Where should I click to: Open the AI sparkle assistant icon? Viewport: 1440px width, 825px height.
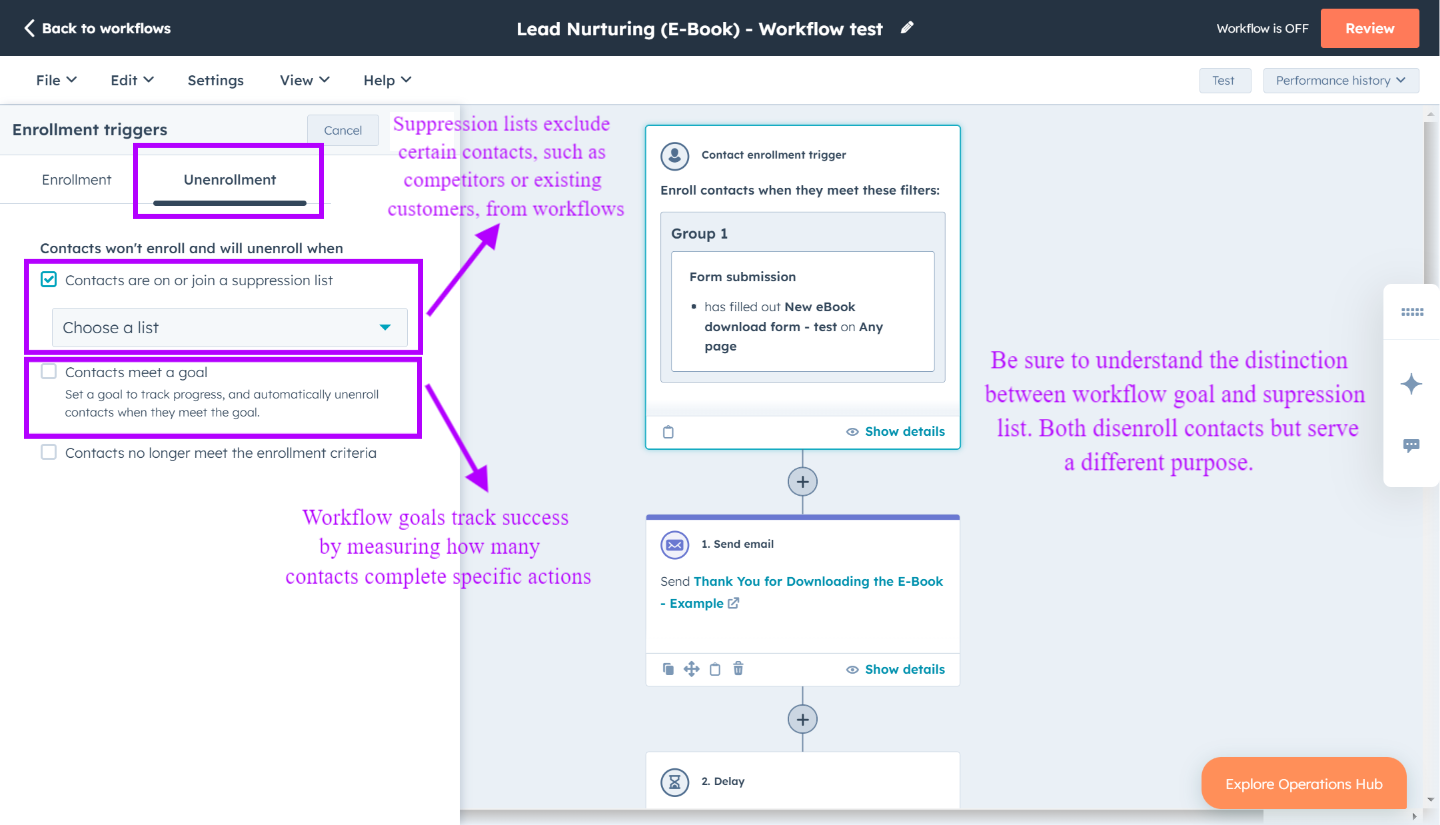point(1412,384)
